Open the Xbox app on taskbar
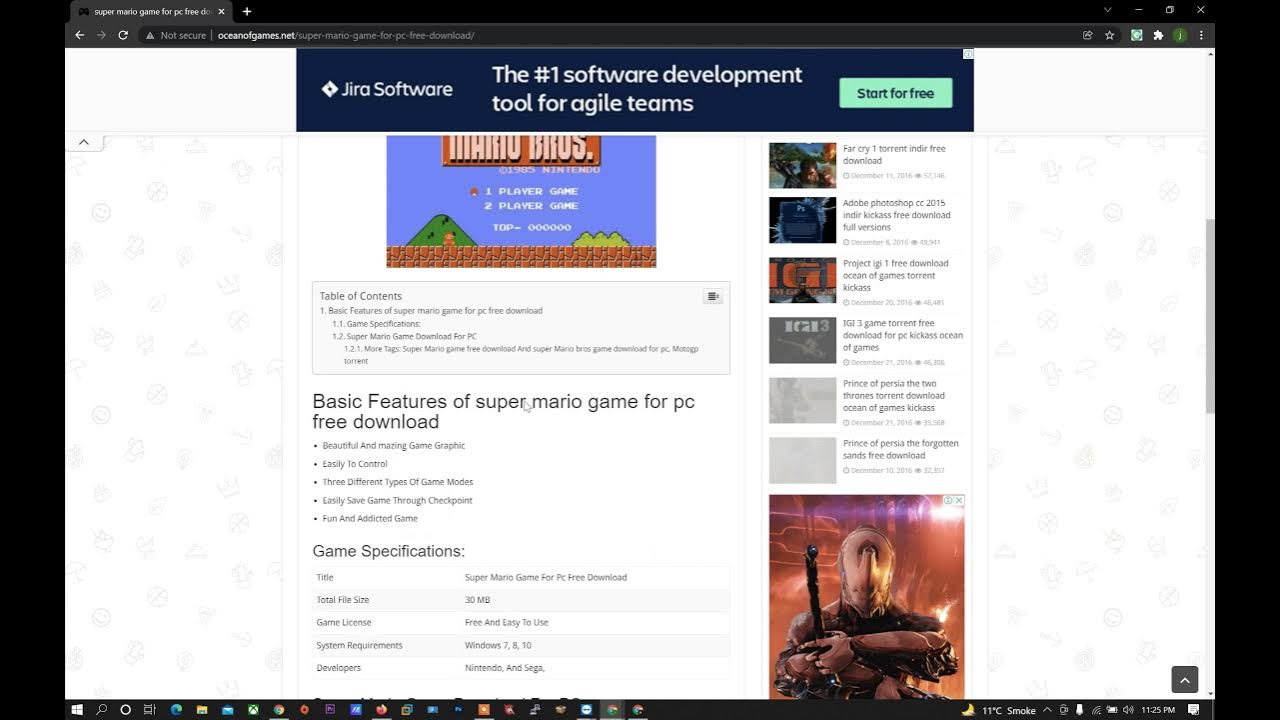Screen dimensions: 1280x720 253,710
